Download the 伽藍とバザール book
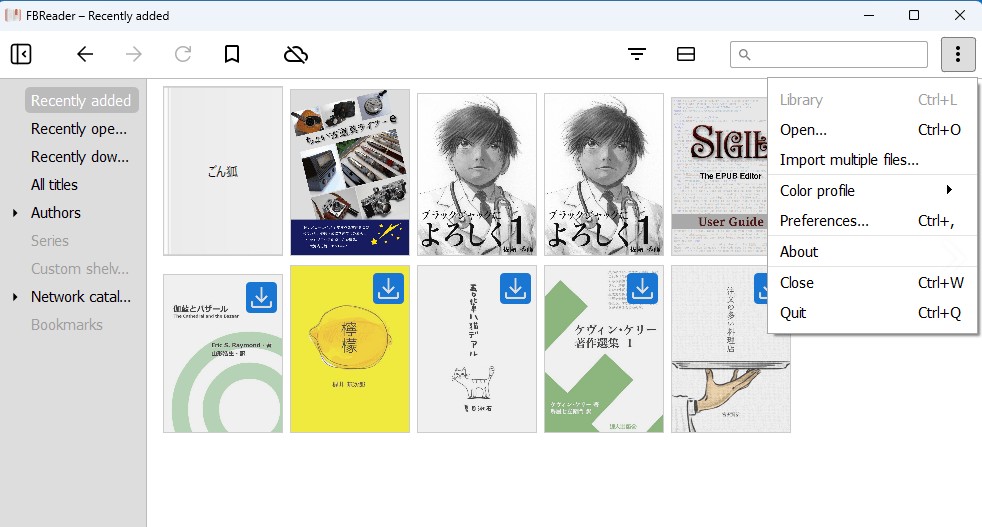This screenshot has height=527, width=982. tap(261, 298)
